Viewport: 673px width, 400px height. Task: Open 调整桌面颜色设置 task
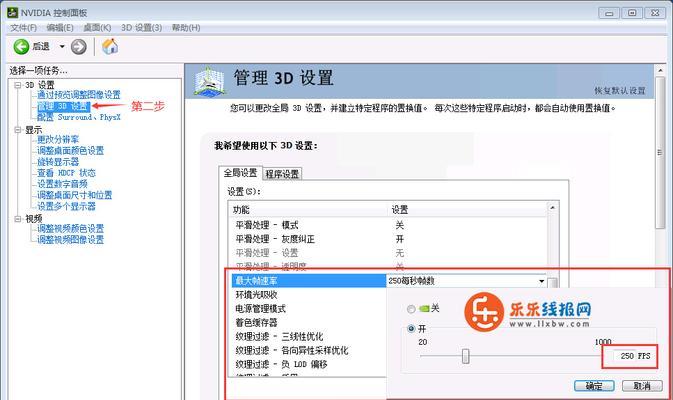tap(70, 151)
